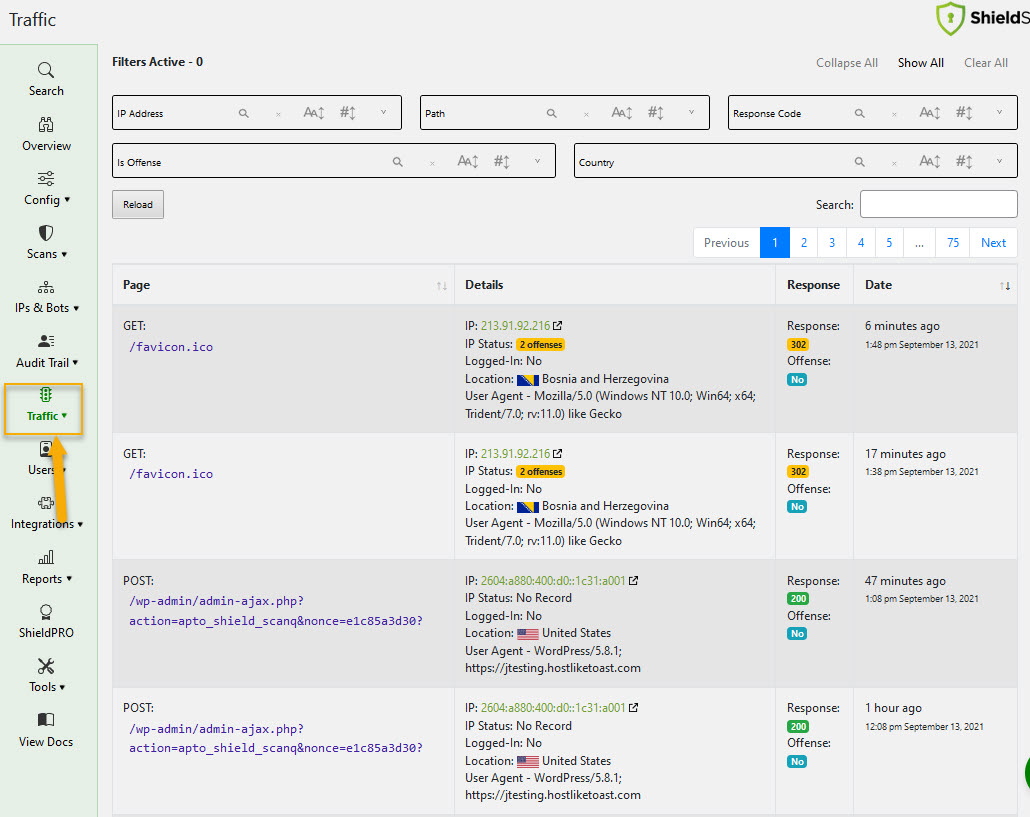The height and width of the screenshot is (817, 1030).
Task: Expand the Response Code filter dropdown arrow
Action: coord(999,112)
